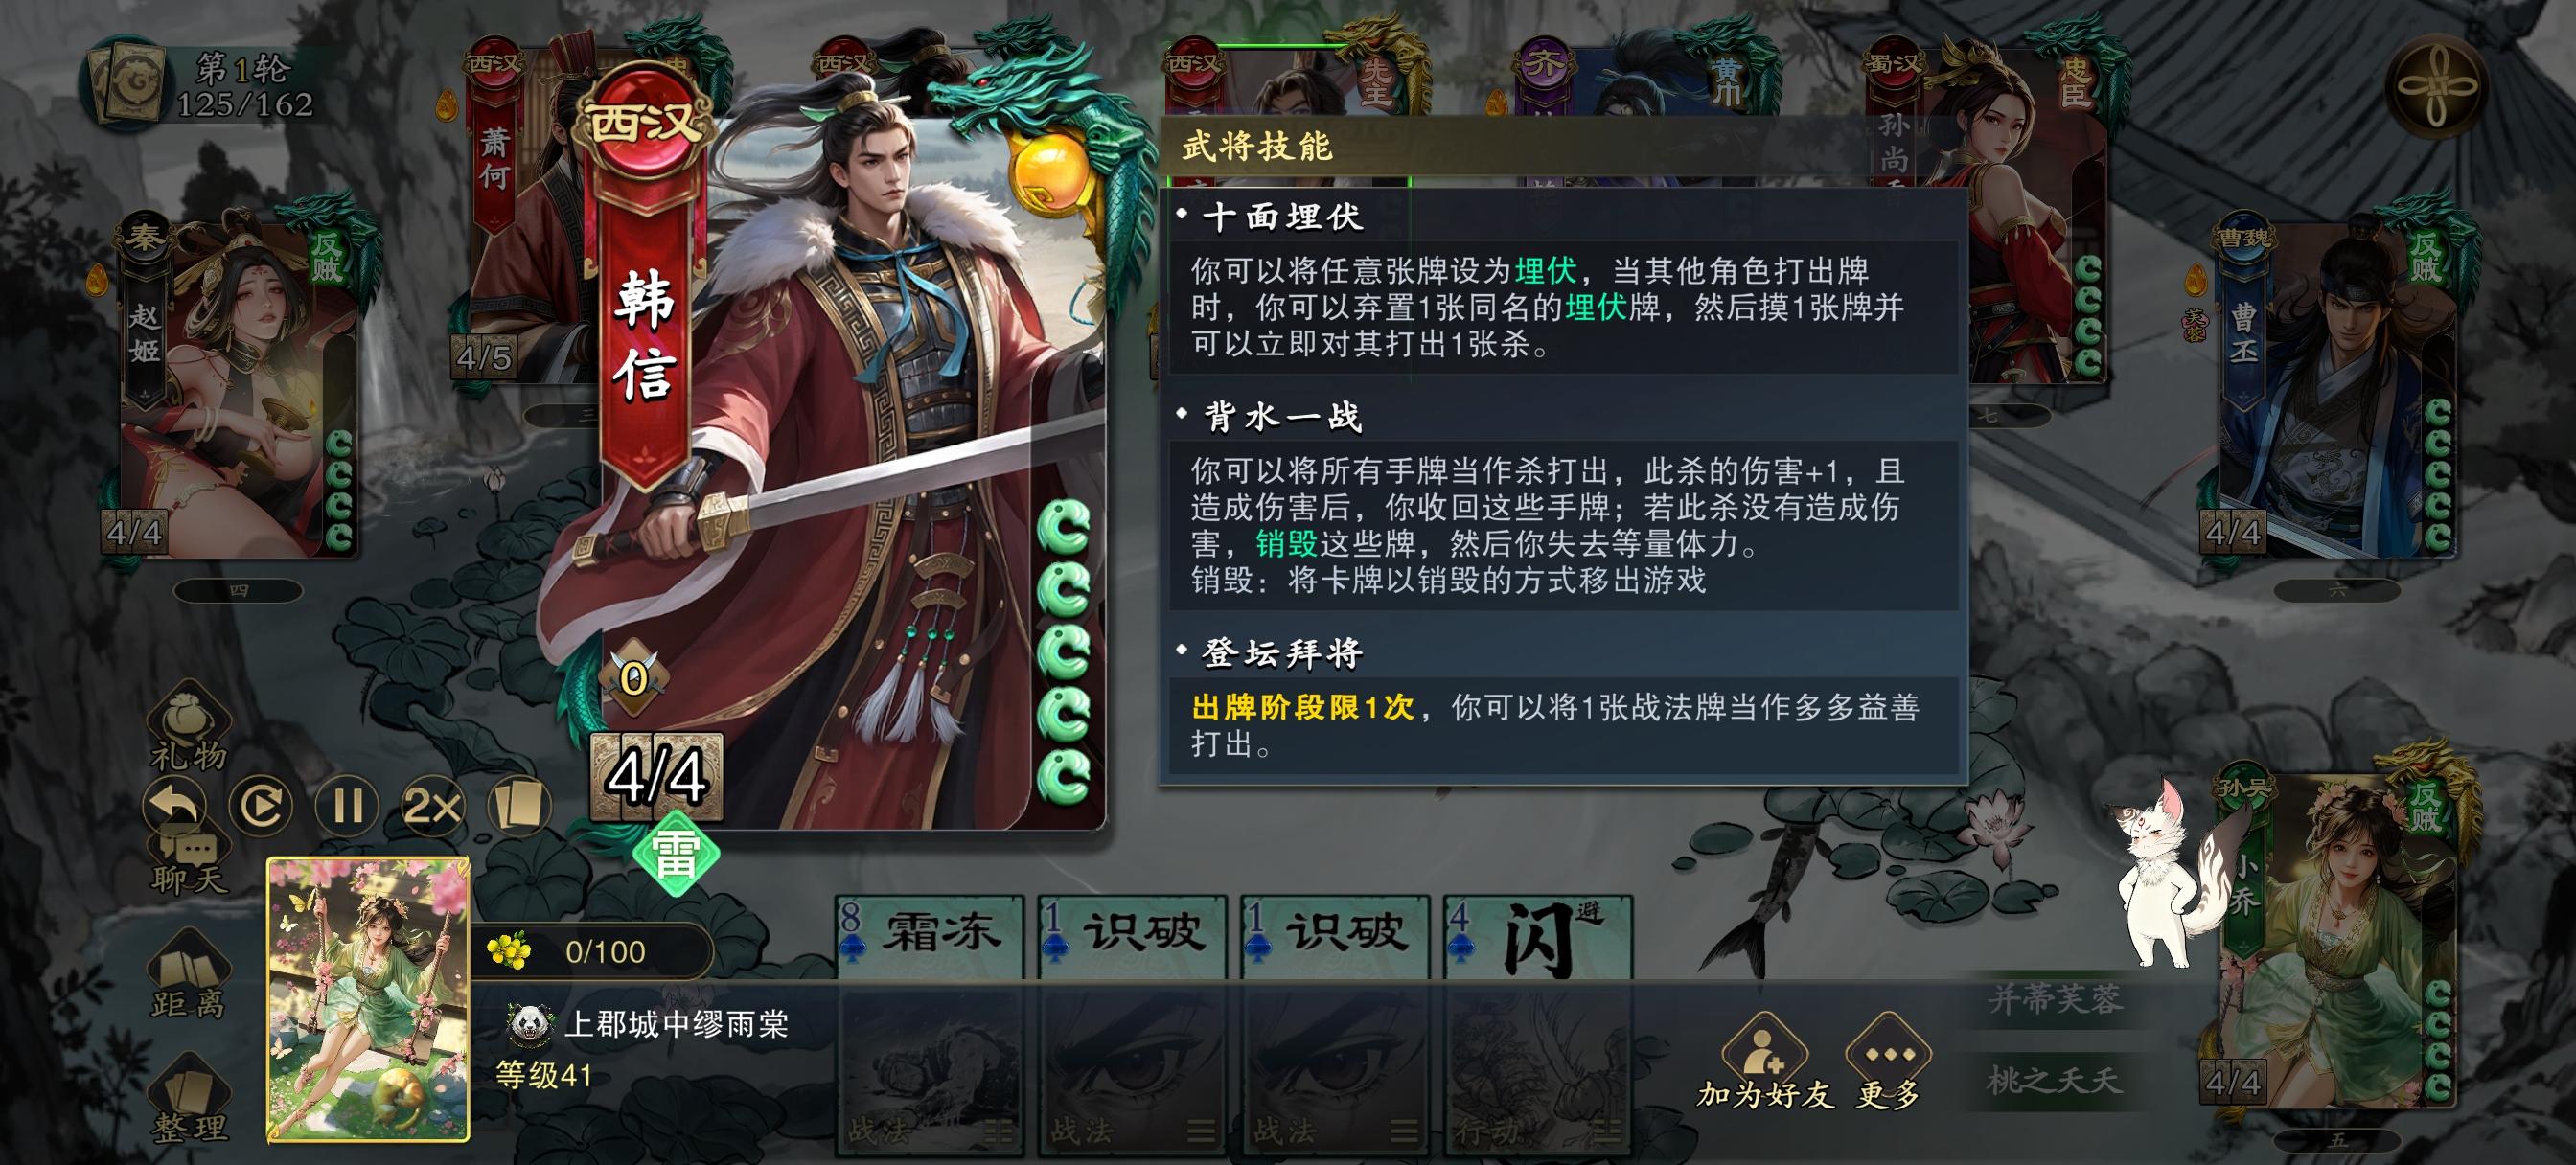Image resolution: width=2576 pixels, height=1165 pixels.
Task: Open the 礼物 gift bag icon
Action: click(188, 727)
